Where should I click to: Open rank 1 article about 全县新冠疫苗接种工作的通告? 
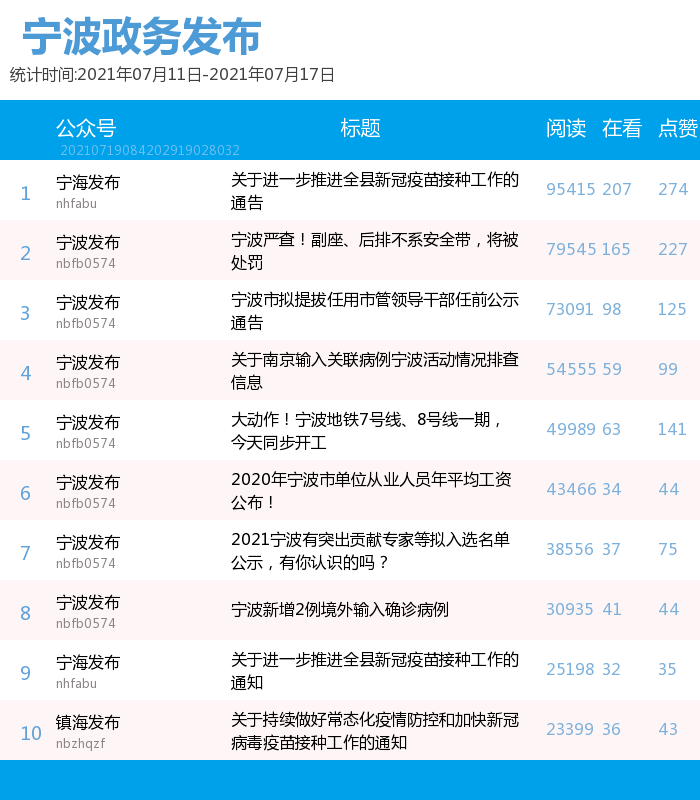pos(375,191)
